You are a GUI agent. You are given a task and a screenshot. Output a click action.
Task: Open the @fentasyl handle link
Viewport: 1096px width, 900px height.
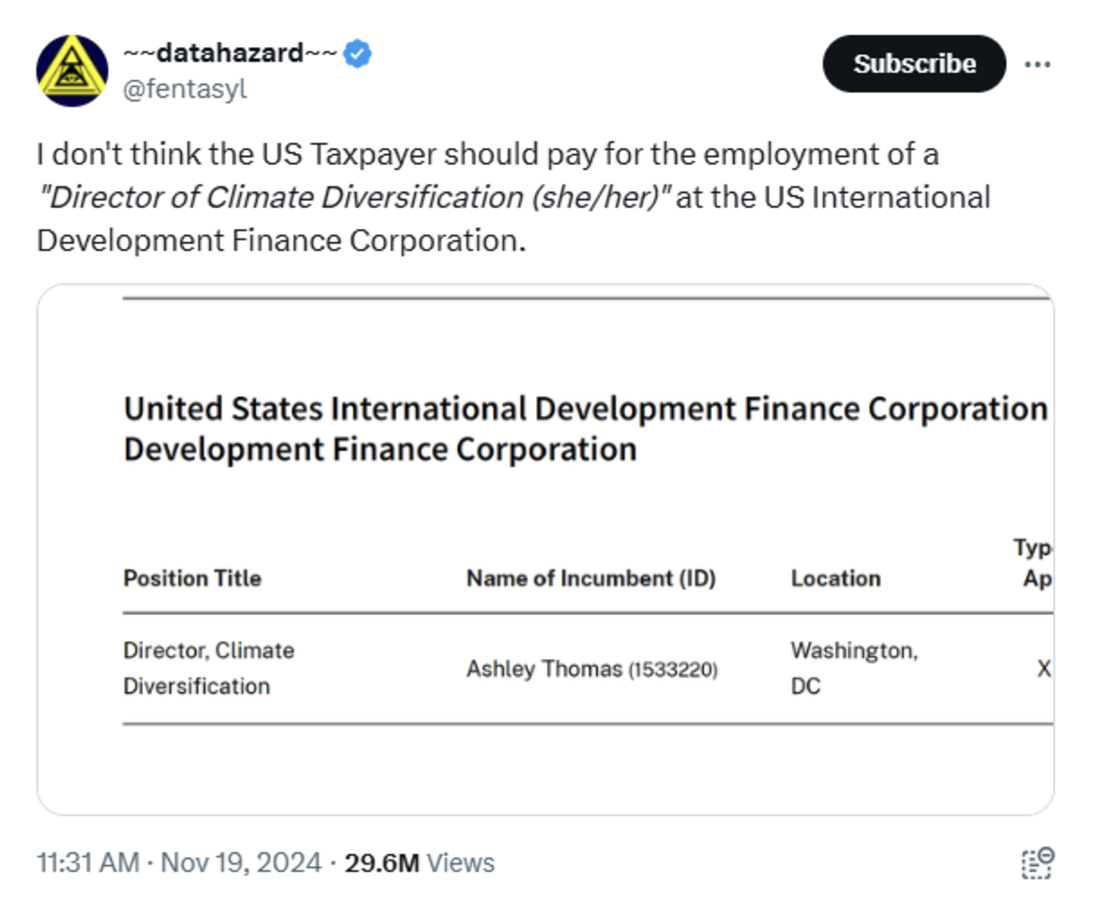[x=185, y=89]
